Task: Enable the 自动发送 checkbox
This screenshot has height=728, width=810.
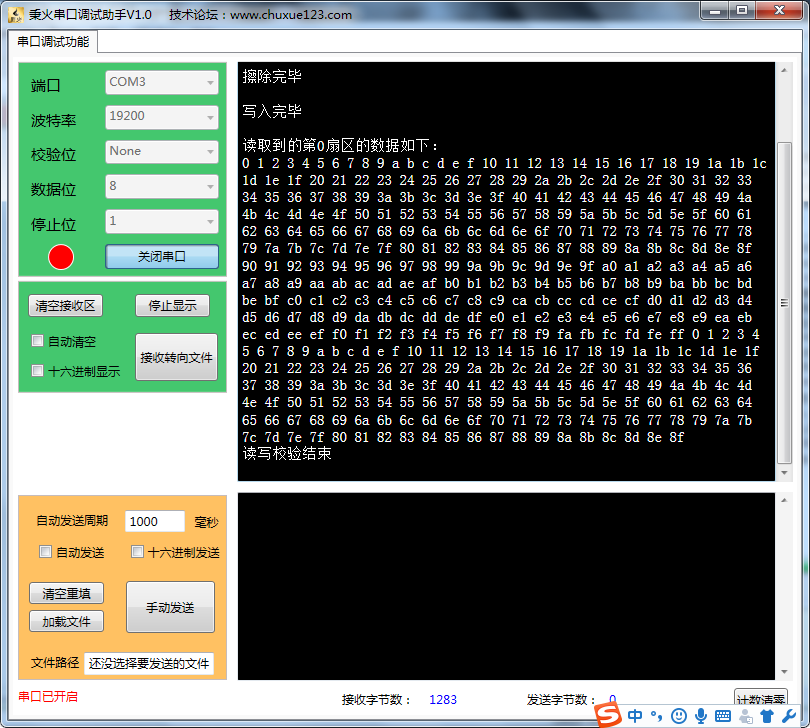Action: pyautogui.click(x=45, y=551)
